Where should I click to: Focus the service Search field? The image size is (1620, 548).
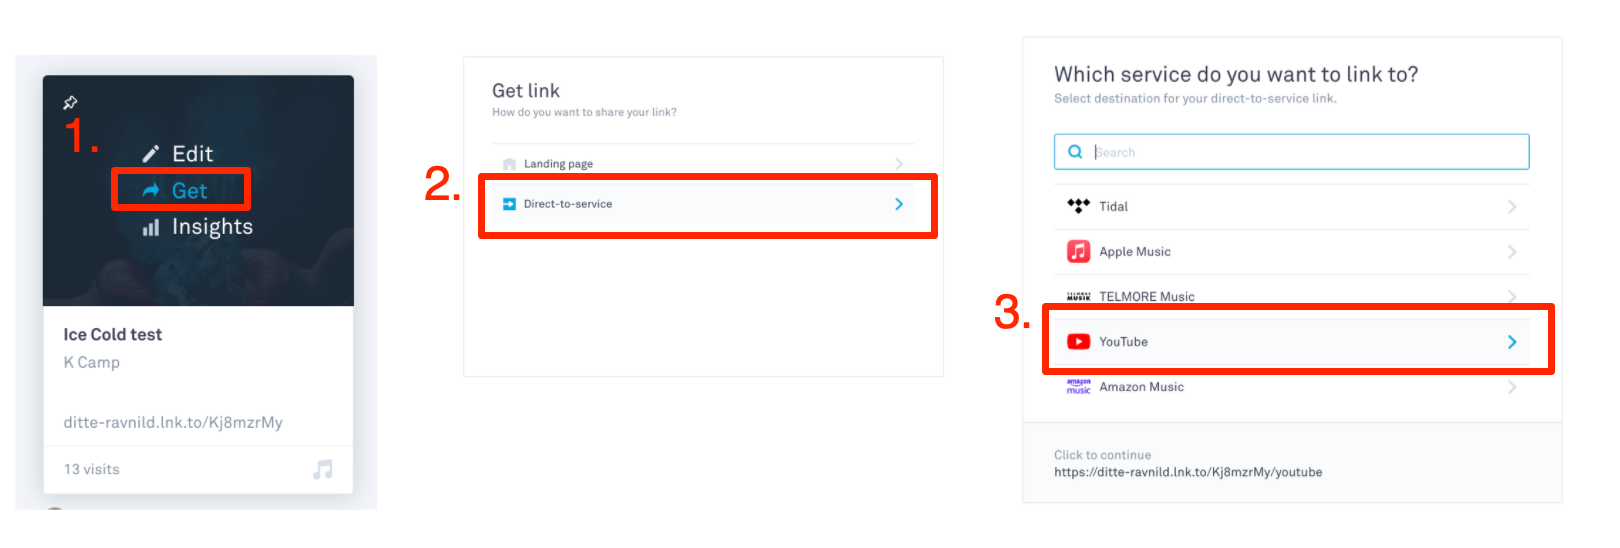pyautogui.click(x=1300, y=152)
